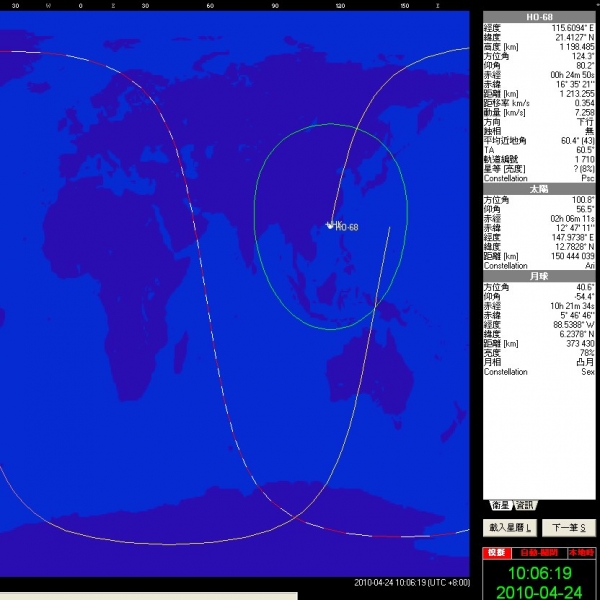Select the 高度 [km] row in HO-68 data
Image resolution: width=600 pixels, height=600 pixels.
pyautogui.click(x=539, y=46)
